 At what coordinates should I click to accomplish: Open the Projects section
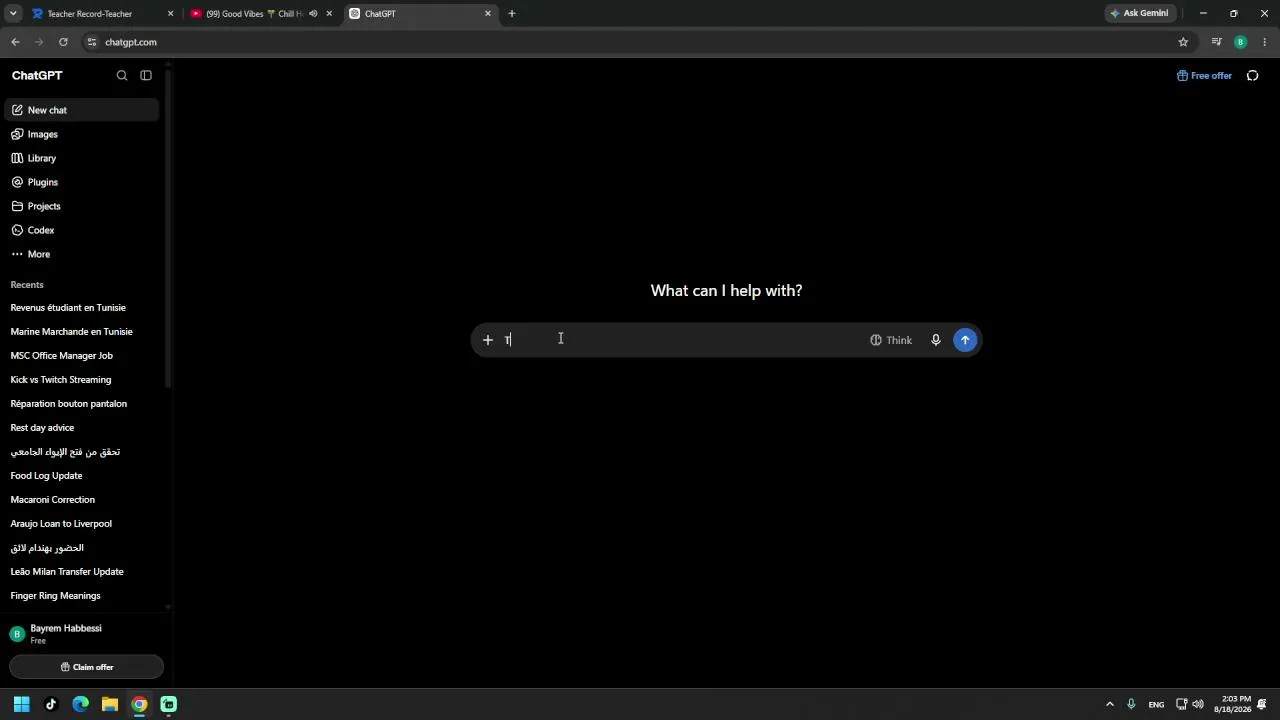(81, 206)
